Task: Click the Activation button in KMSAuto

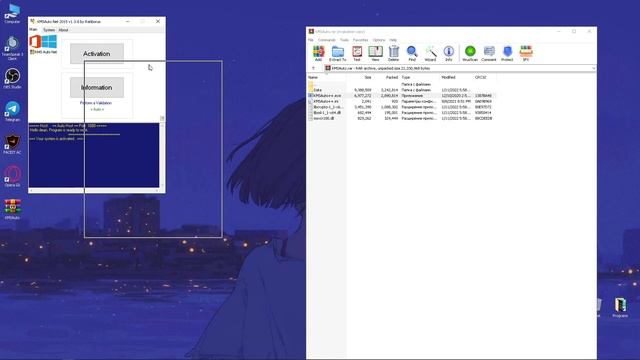Action: coord(97,54)
